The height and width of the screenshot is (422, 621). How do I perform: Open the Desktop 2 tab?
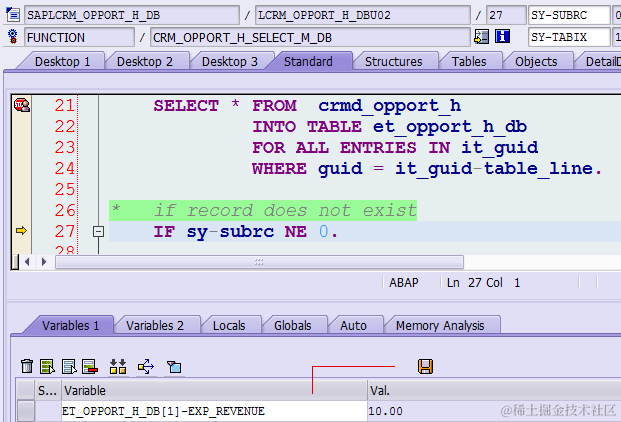tap(145, 62)
